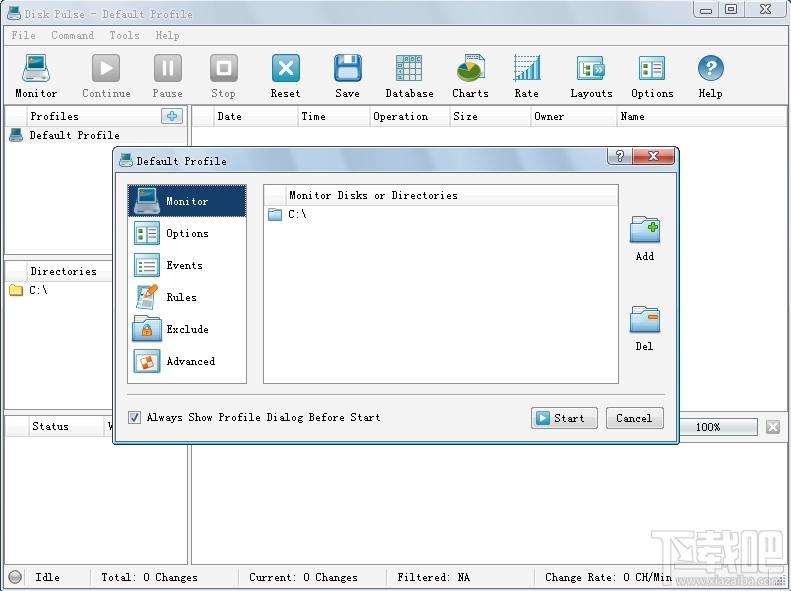791x591 pixels.
Task: Click the dialog's question mark help button
Action: (x=619, y=156)
